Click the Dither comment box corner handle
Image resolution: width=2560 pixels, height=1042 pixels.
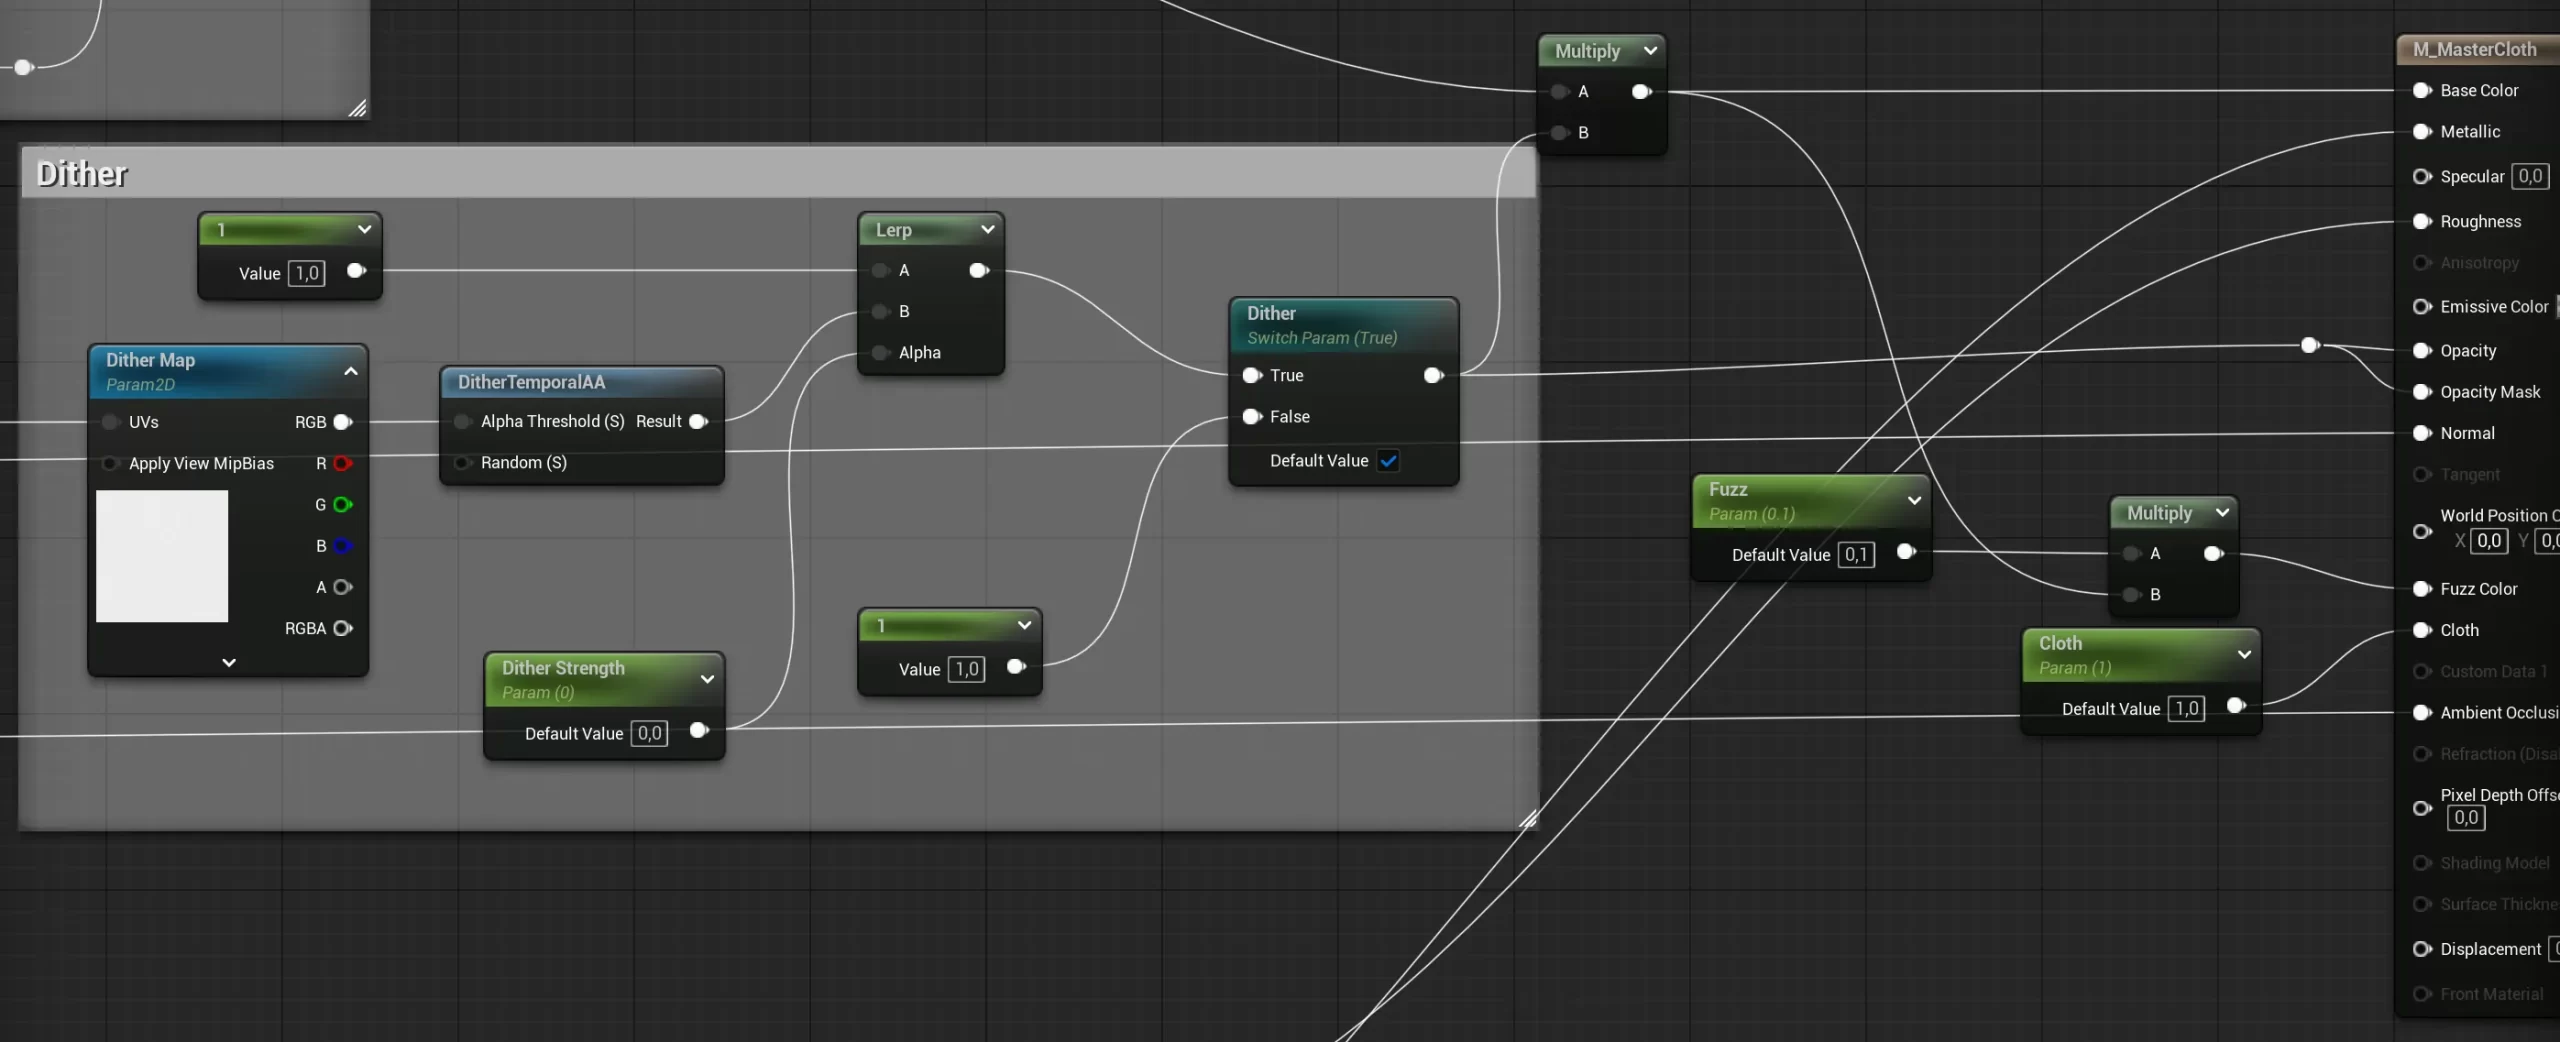pos(1529,820)
